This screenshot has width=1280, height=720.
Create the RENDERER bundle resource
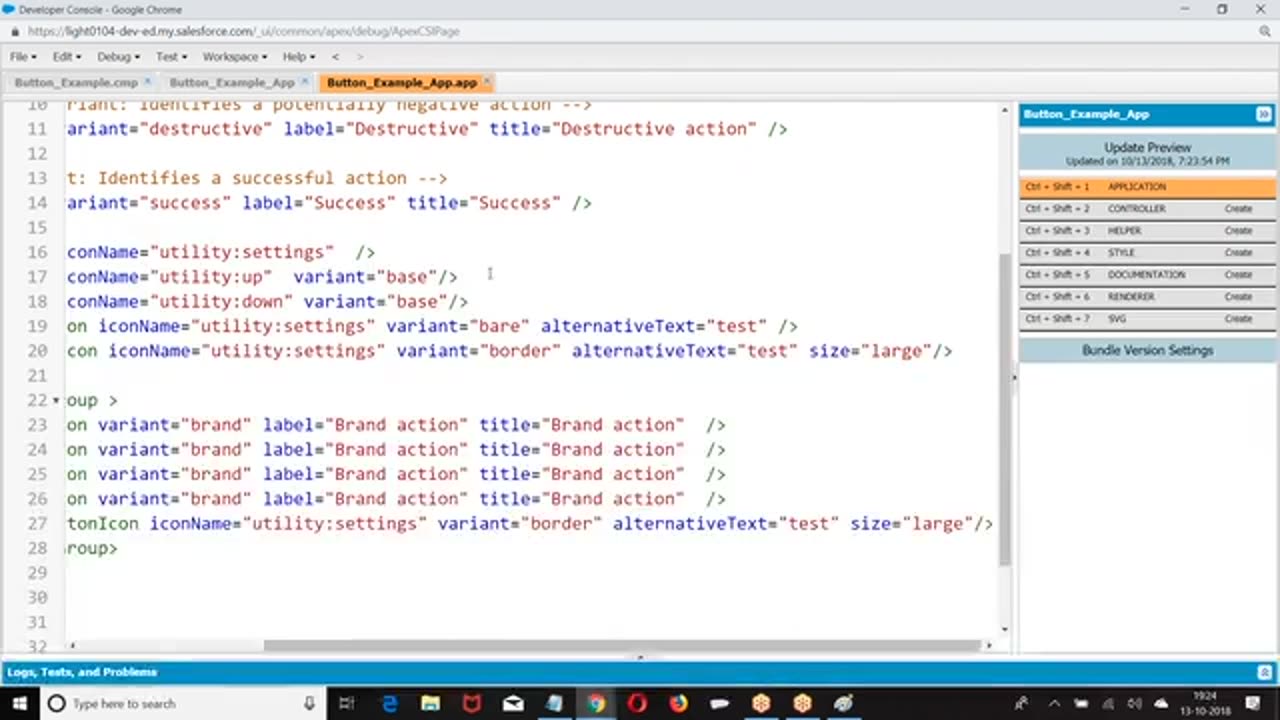pos(1238,297)
